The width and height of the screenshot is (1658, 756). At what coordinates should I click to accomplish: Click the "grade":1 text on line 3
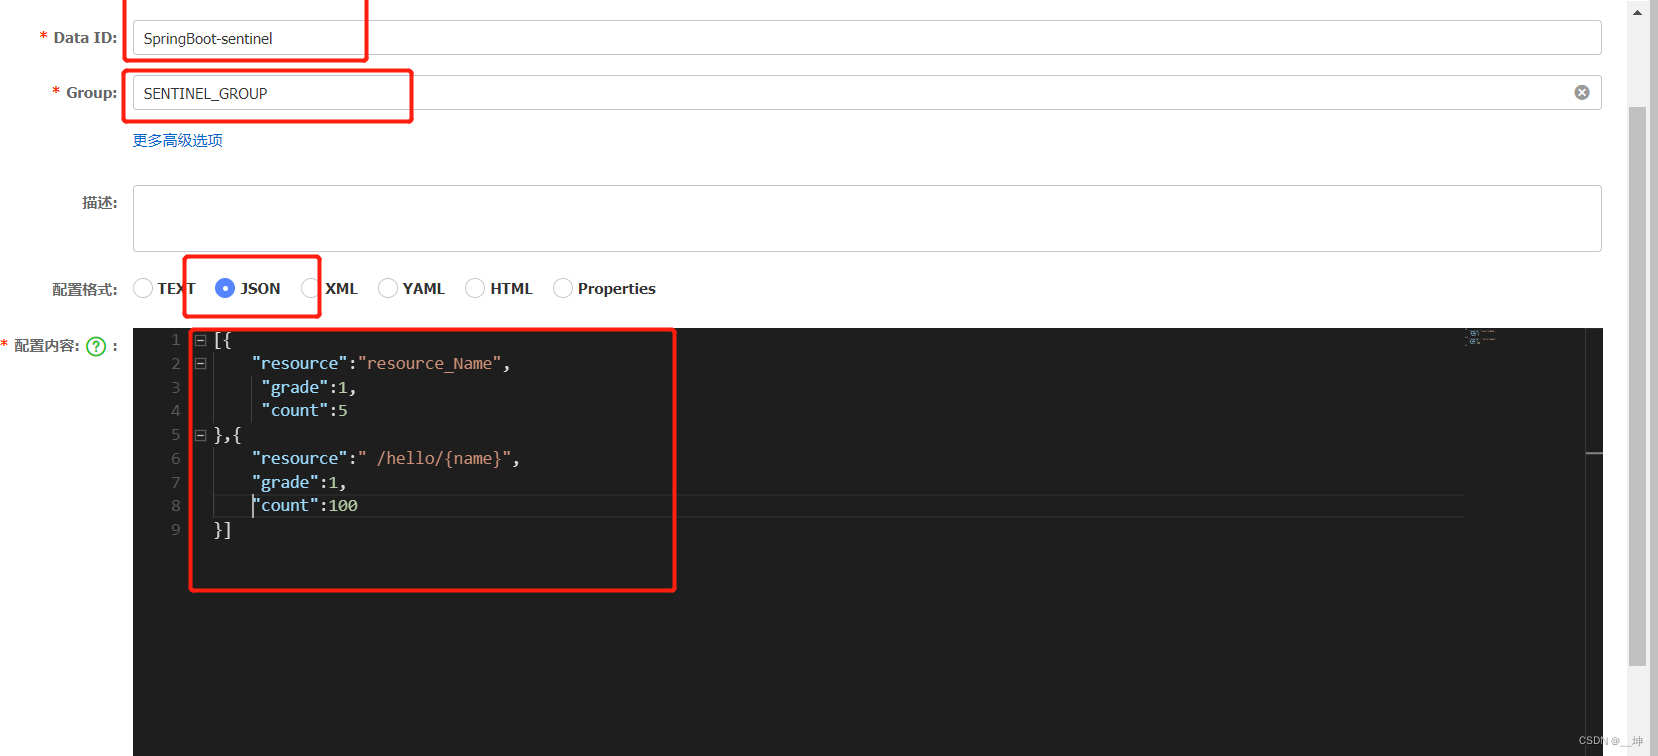click(304, 387)
